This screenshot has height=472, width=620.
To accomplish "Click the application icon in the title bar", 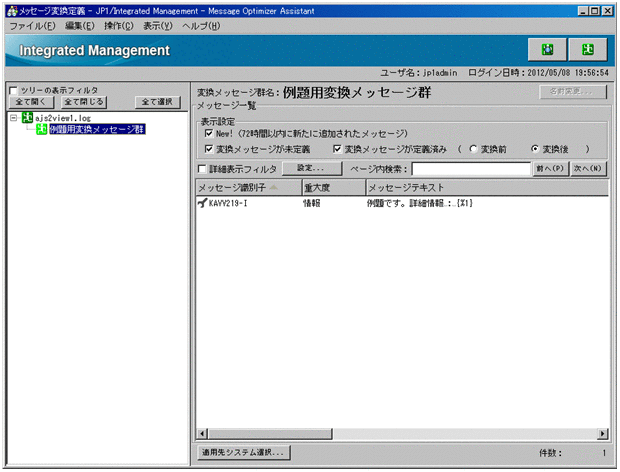I will [10, 9].
